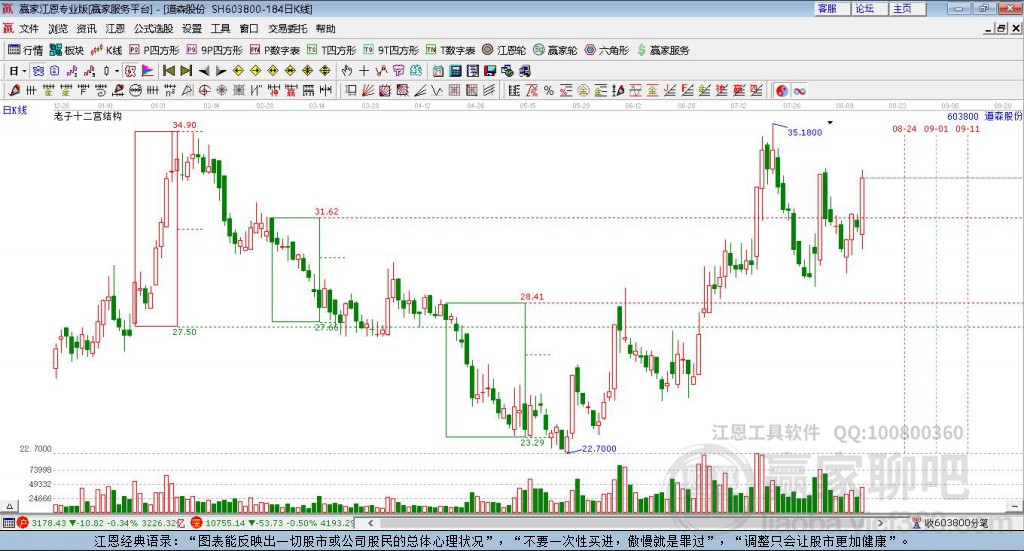1024x551 pixels.
Task: Jump to last bar with skip-end icon
Action: coord(186,71)
